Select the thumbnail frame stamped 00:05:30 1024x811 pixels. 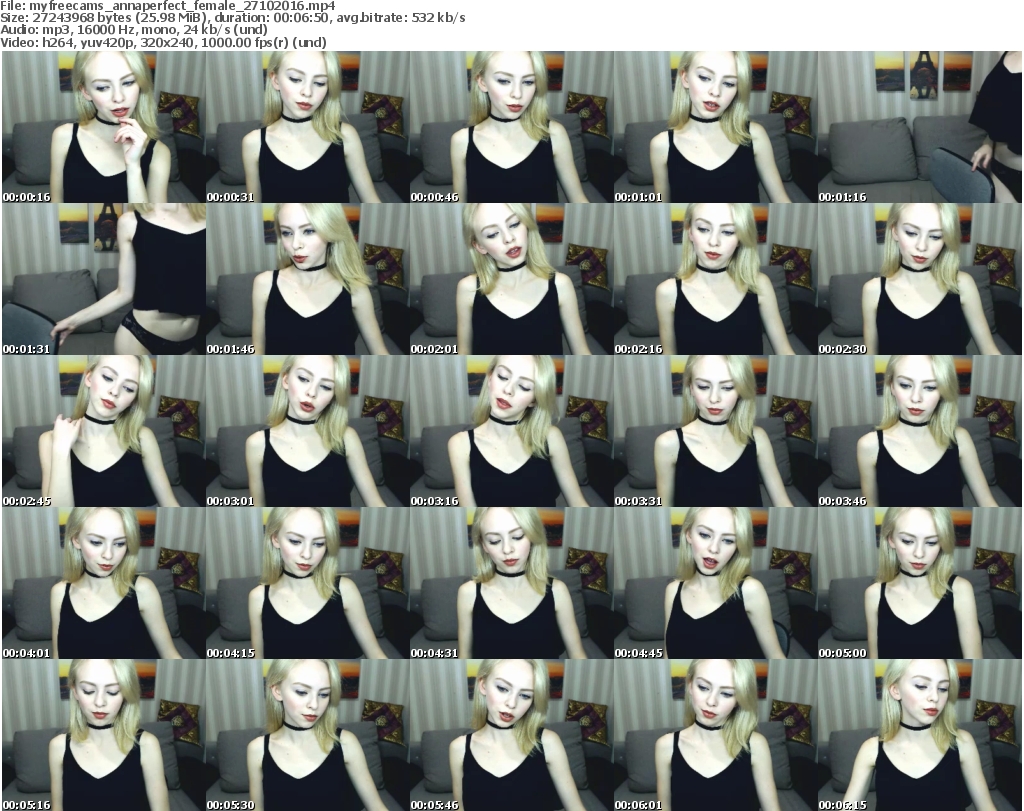308,735
